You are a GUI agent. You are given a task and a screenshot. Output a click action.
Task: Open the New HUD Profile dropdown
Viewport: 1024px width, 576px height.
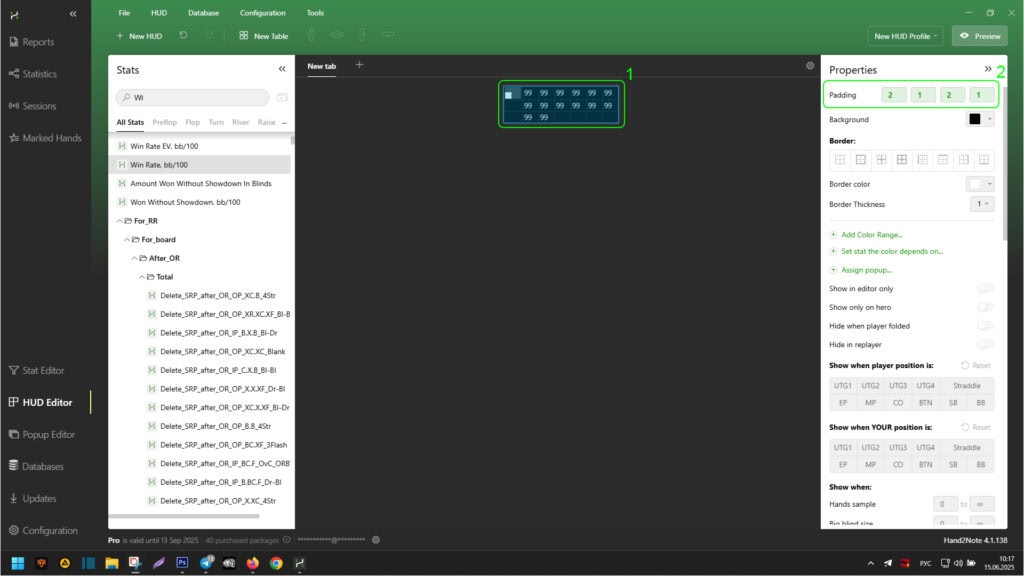pos(906,36)
